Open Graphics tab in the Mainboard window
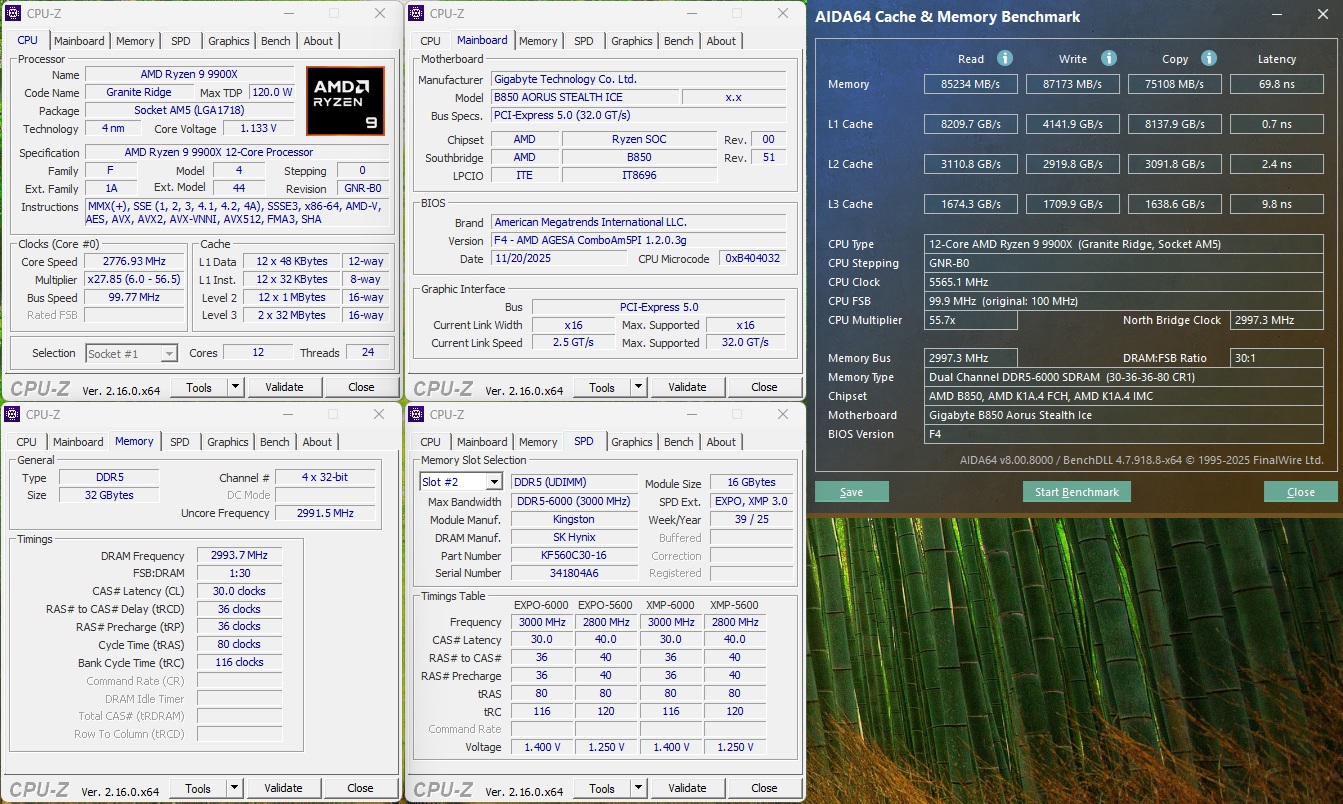The height and width of the screenshot is (804, 1343). pyautogui.click(x=631, y=41)
